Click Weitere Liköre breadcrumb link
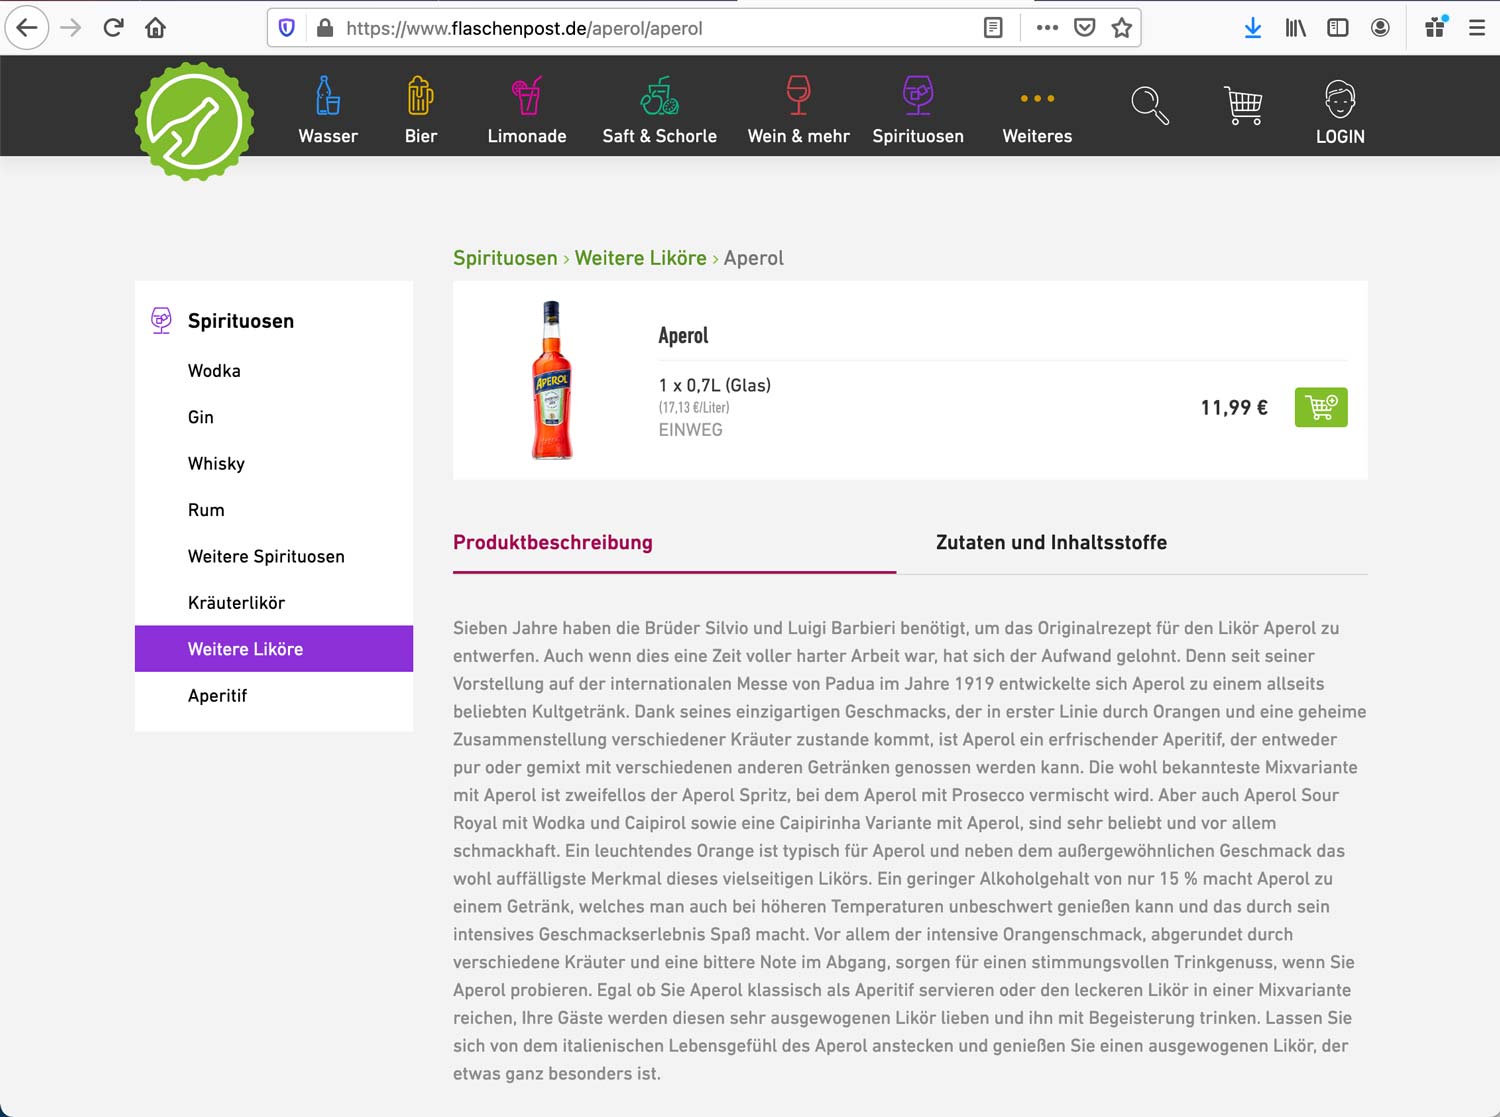 (640, 258)
